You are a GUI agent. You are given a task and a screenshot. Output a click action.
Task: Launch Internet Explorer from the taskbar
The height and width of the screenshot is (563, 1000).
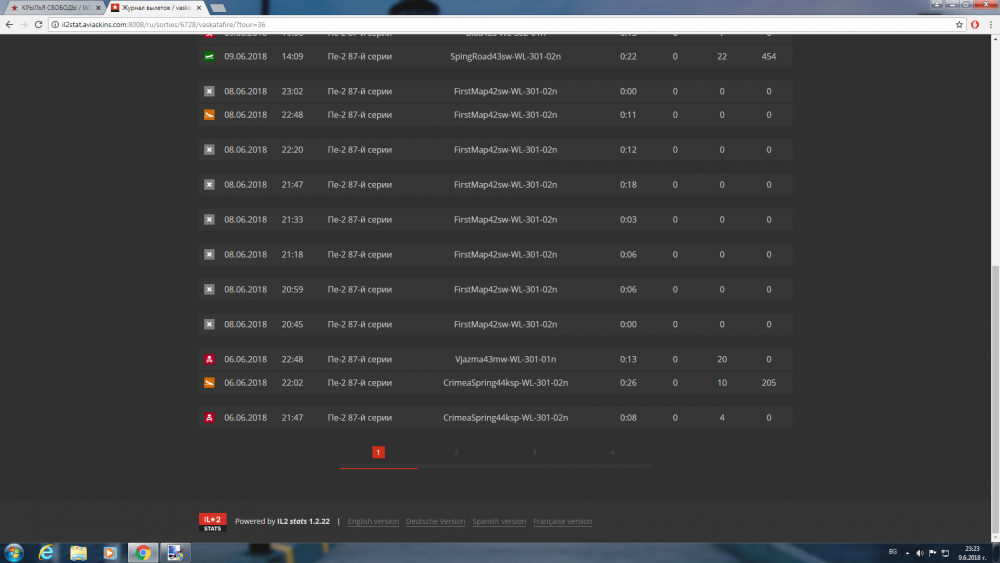[46, 553]
